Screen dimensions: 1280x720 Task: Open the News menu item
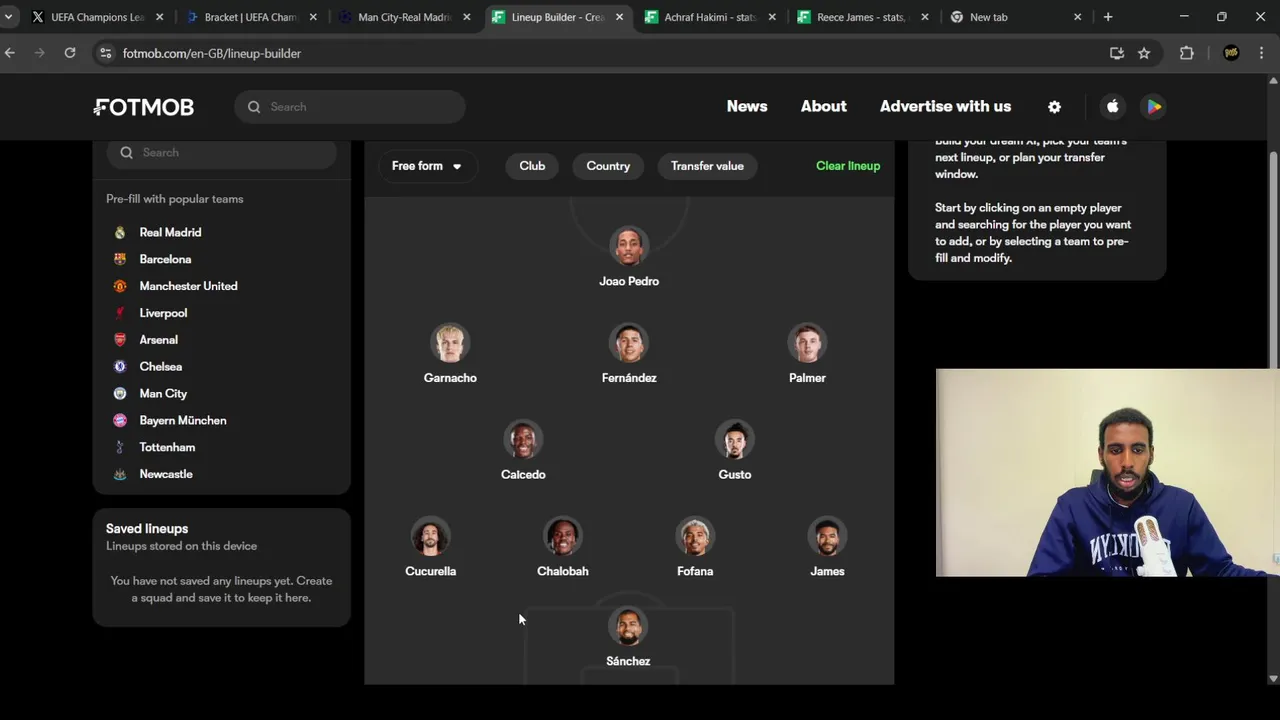[x=747, y=106]
